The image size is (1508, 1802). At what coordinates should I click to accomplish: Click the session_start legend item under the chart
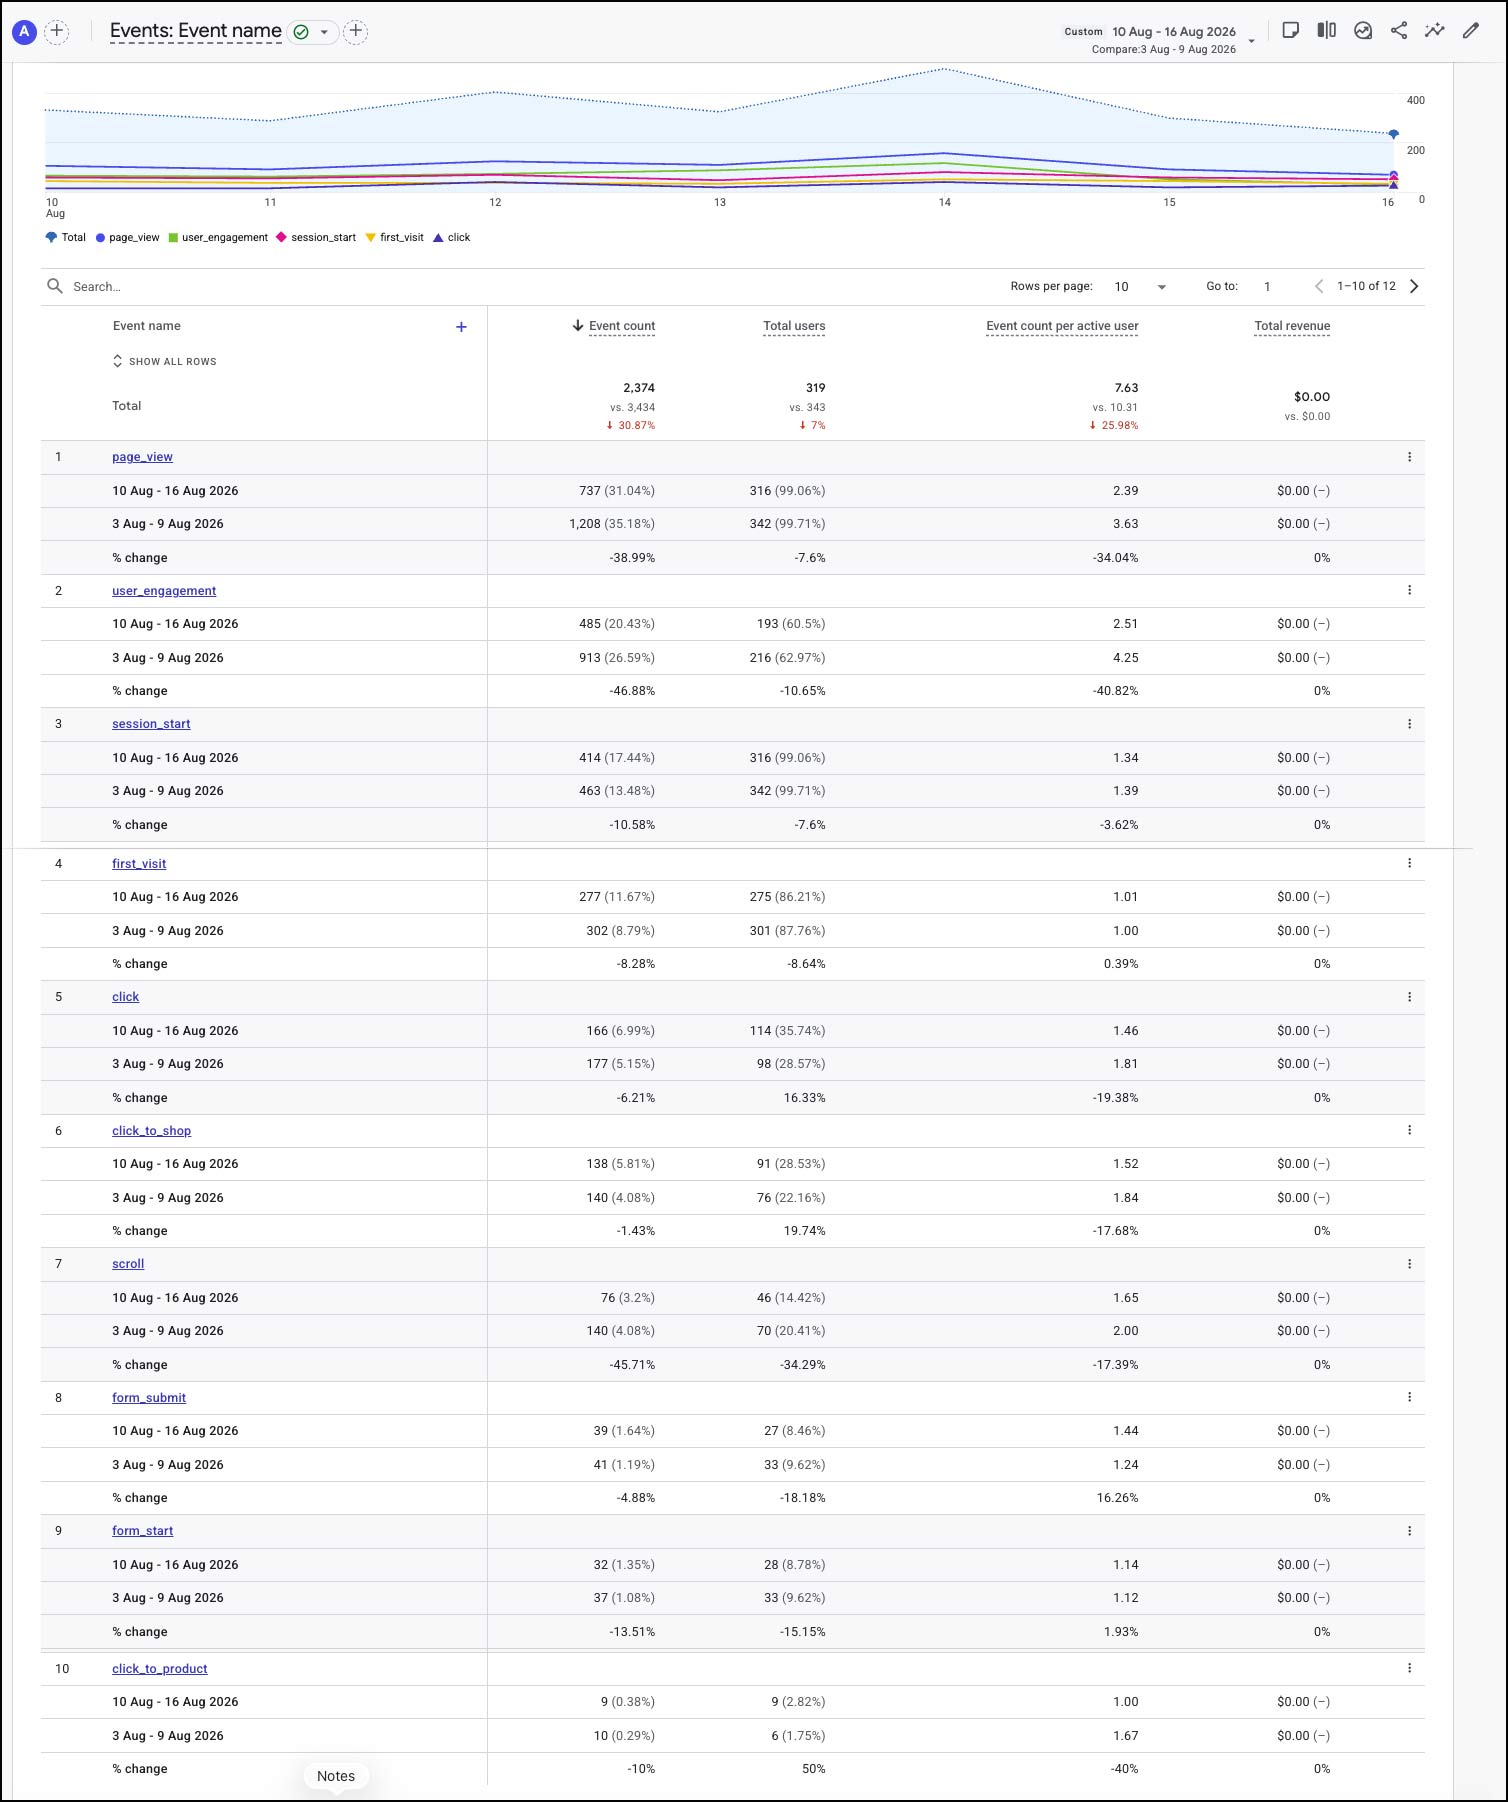[x=316, y=238]
